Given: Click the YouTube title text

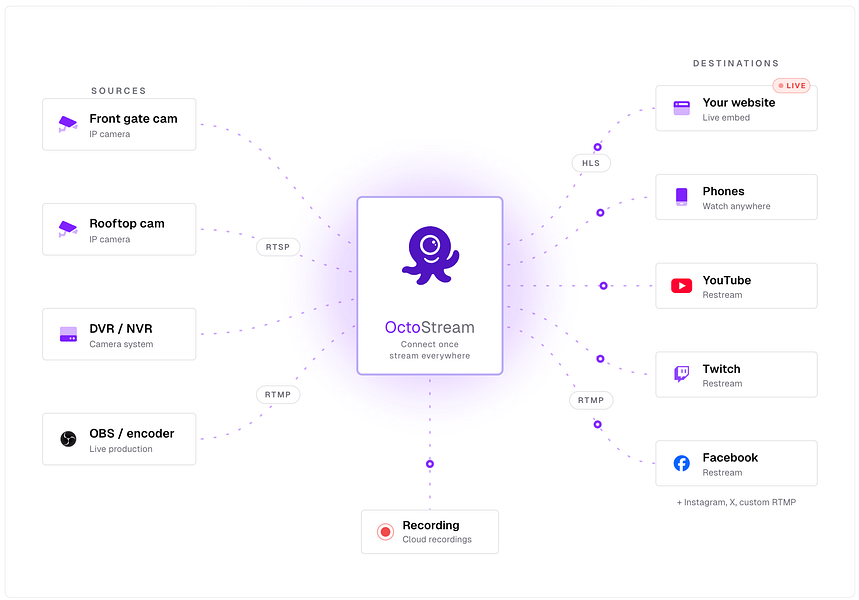Looking at the screenshot, I should (x=726, y=280).
